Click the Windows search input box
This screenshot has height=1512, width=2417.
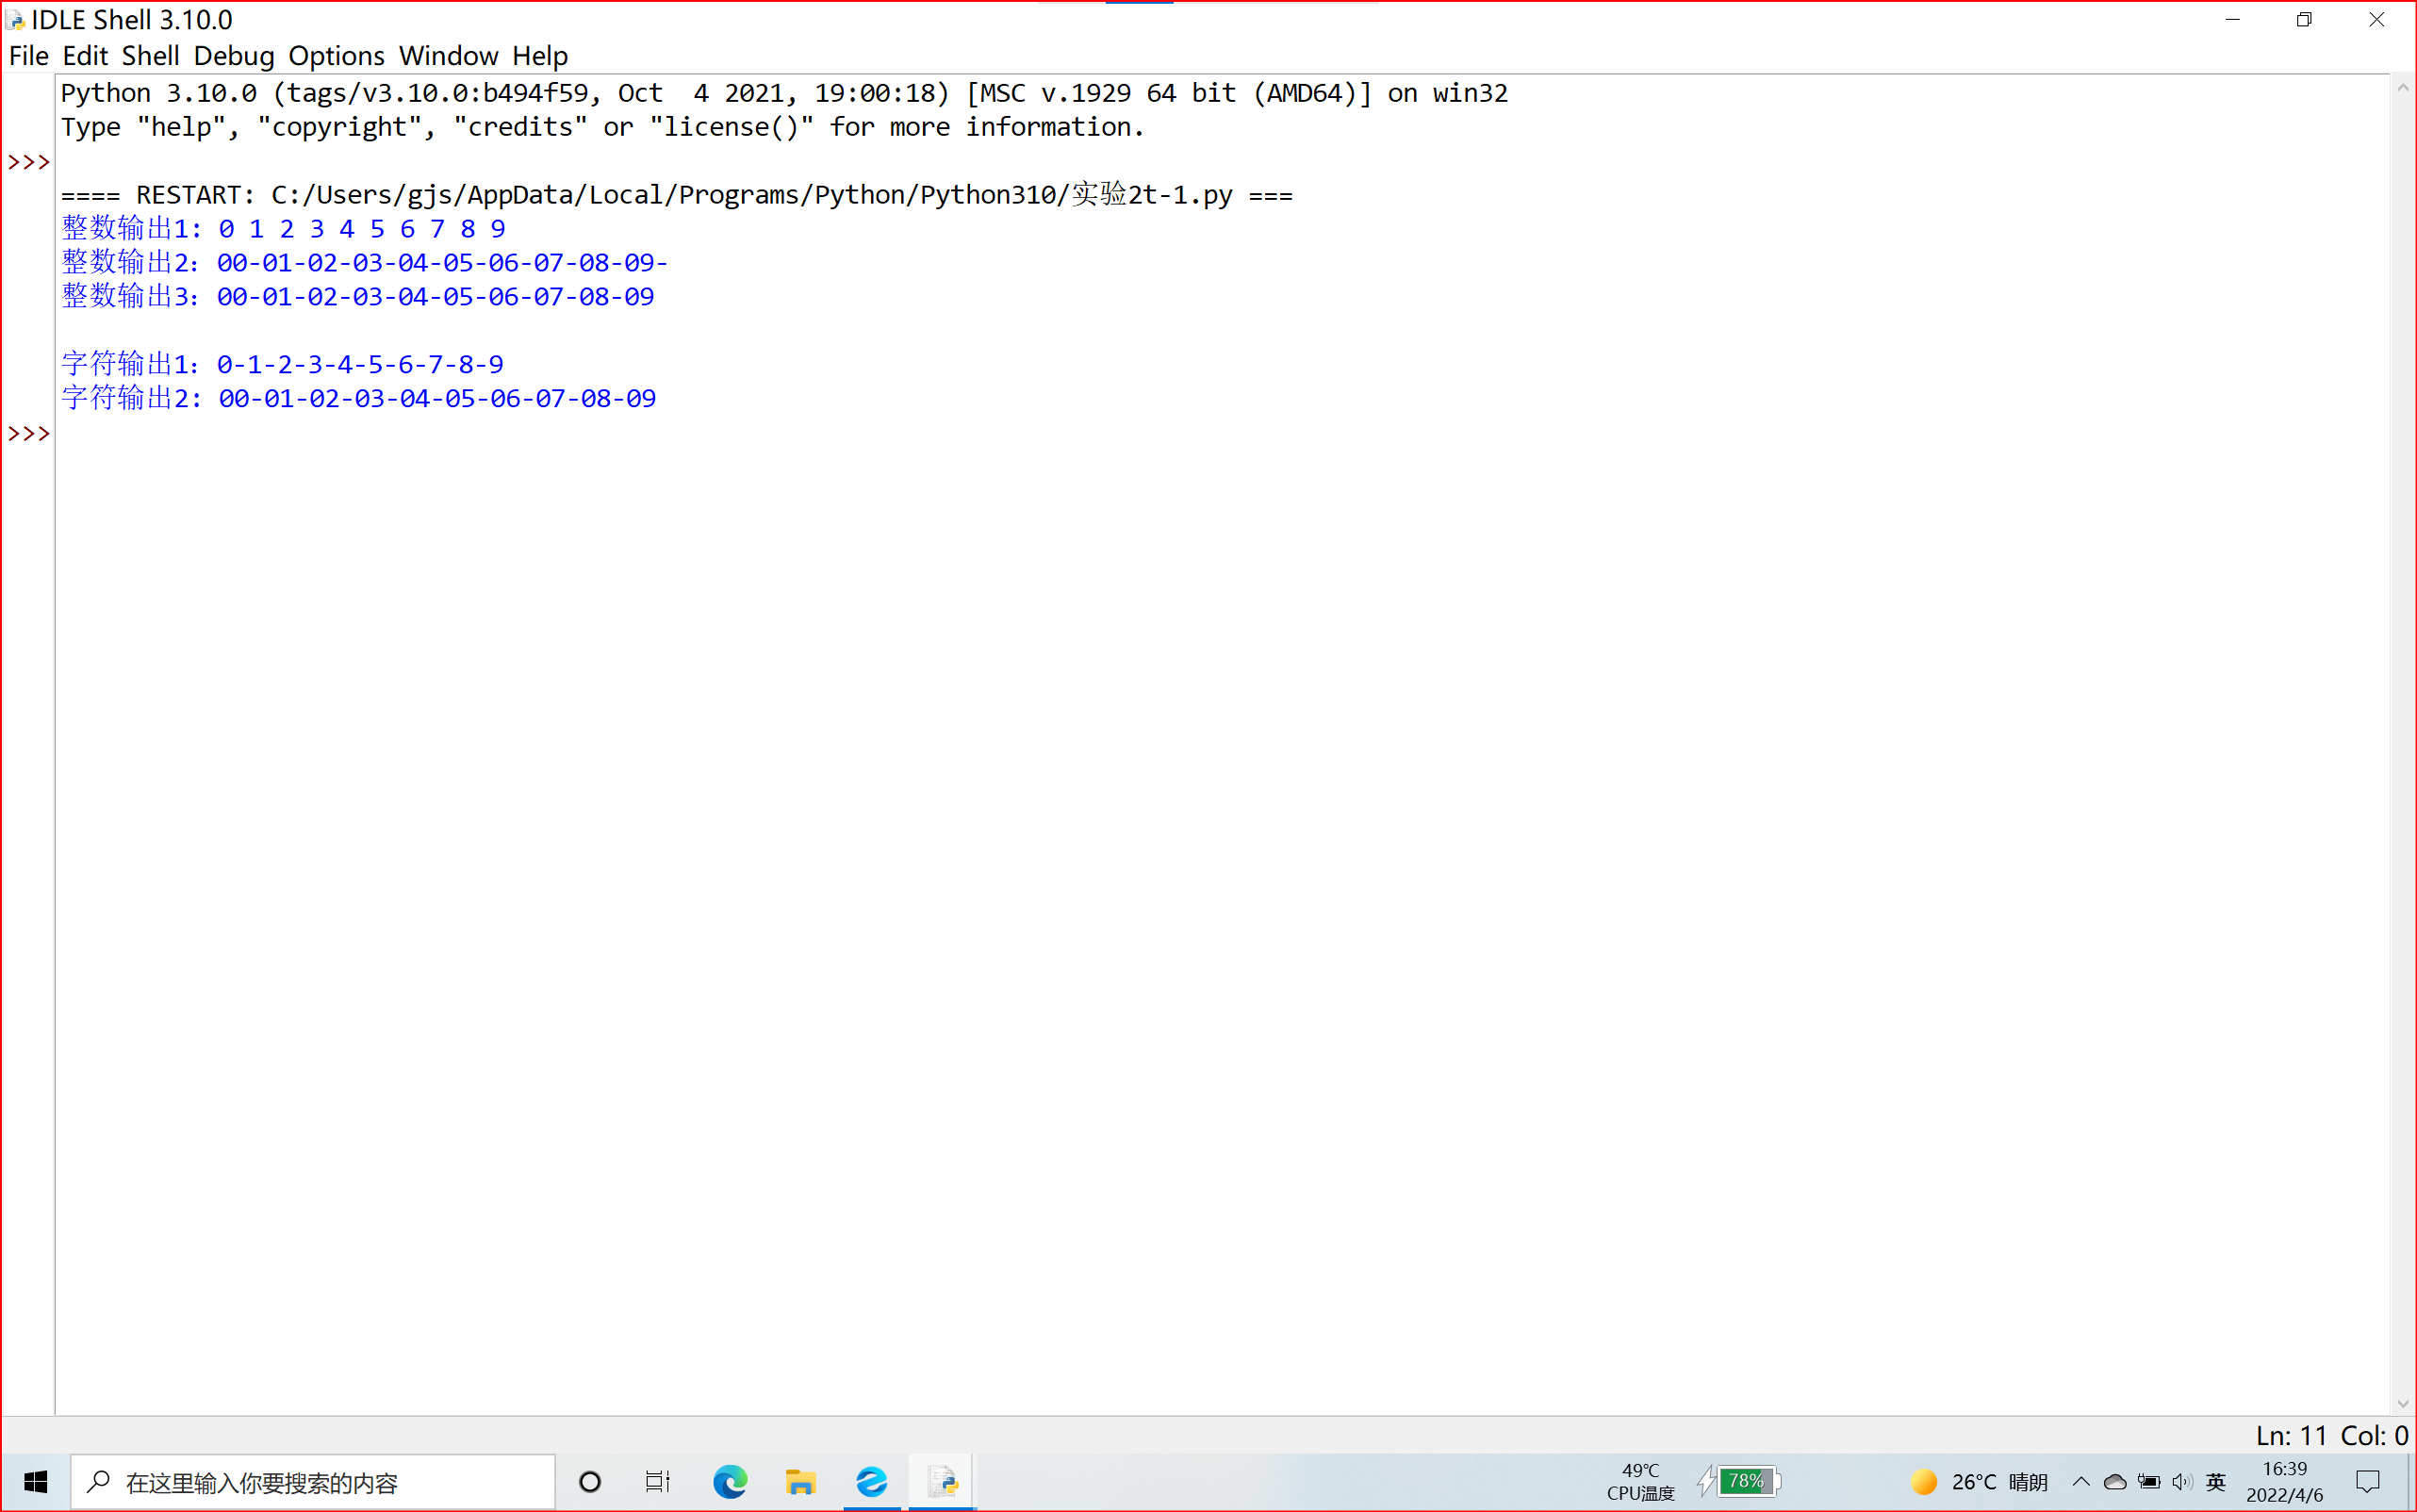pyautogui.click(x=312, y=1482)
